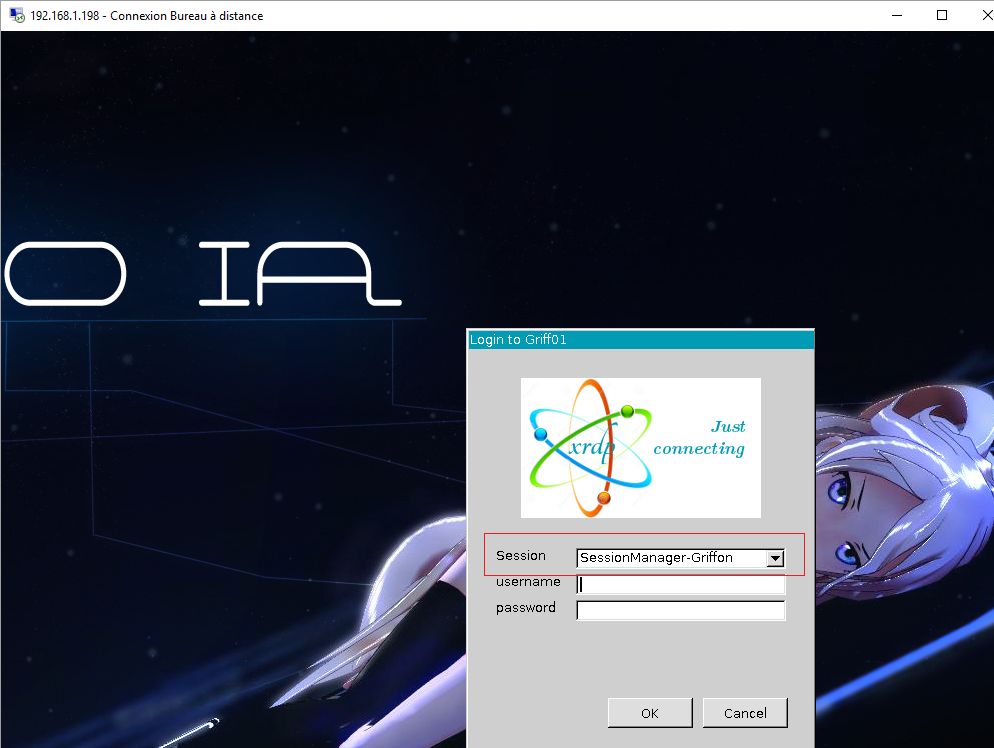
Task: Select the SessionManager-Griffon session field
Action: 680,558
